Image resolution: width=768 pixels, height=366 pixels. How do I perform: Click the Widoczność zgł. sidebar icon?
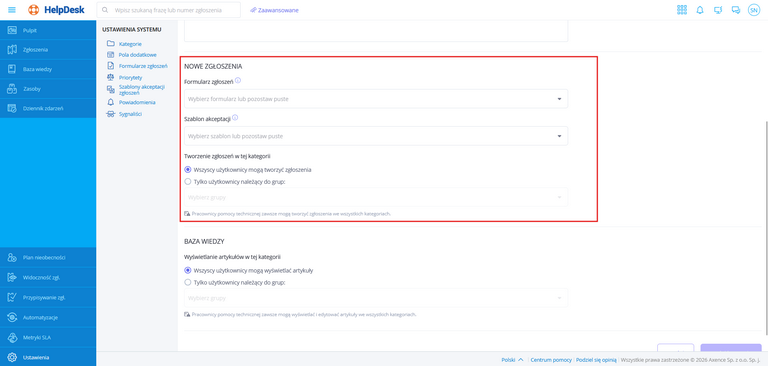pyautogui.click(x=12, y=277)
